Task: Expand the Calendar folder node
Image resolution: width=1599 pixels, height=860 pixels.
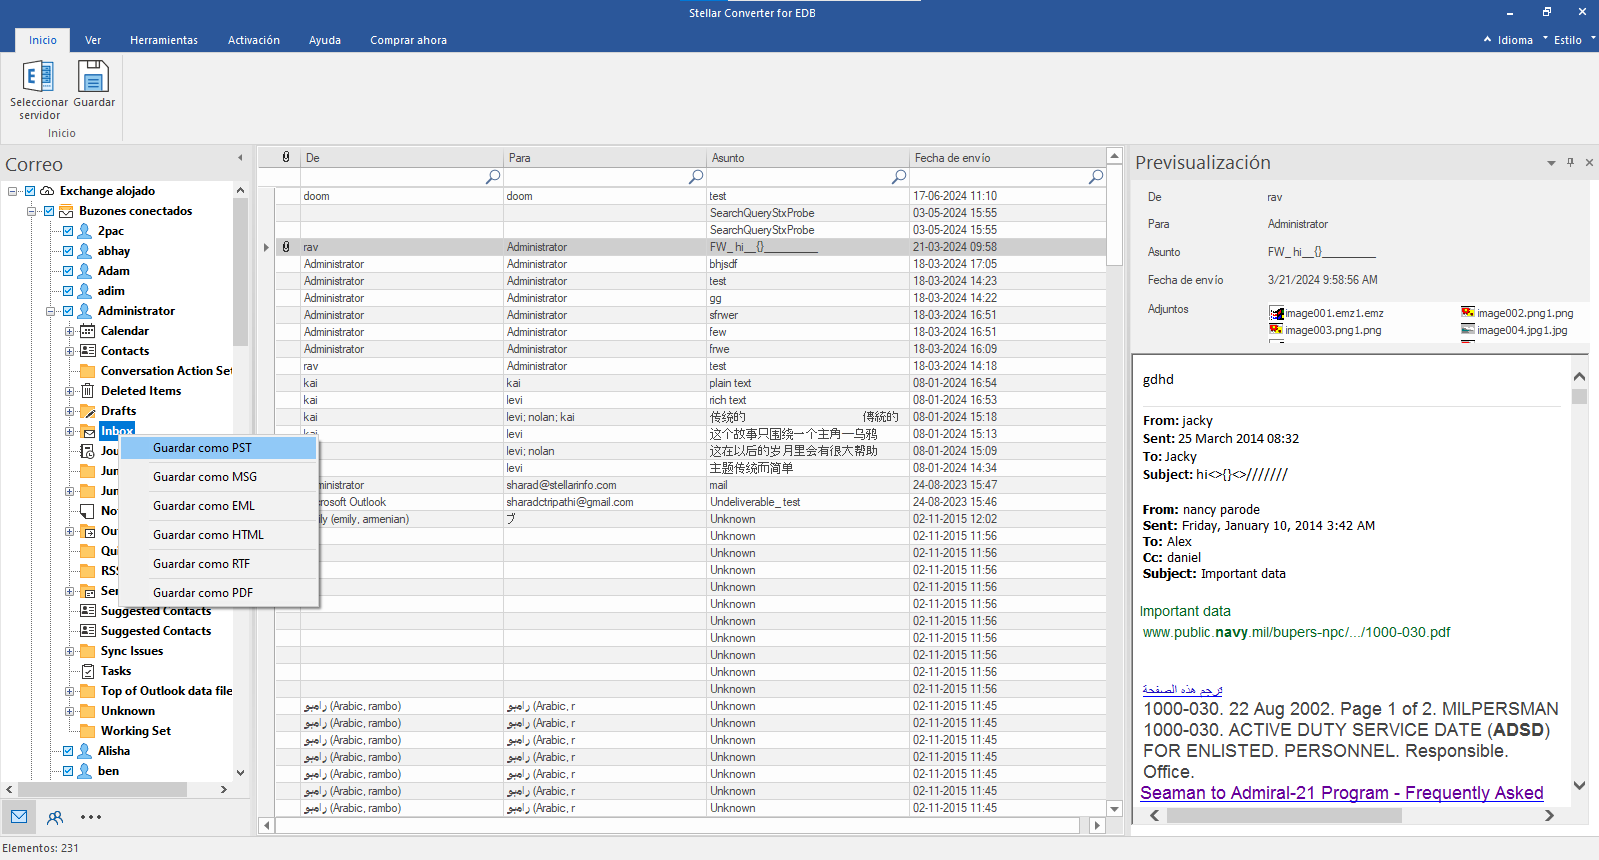Action: coord(70,331)
